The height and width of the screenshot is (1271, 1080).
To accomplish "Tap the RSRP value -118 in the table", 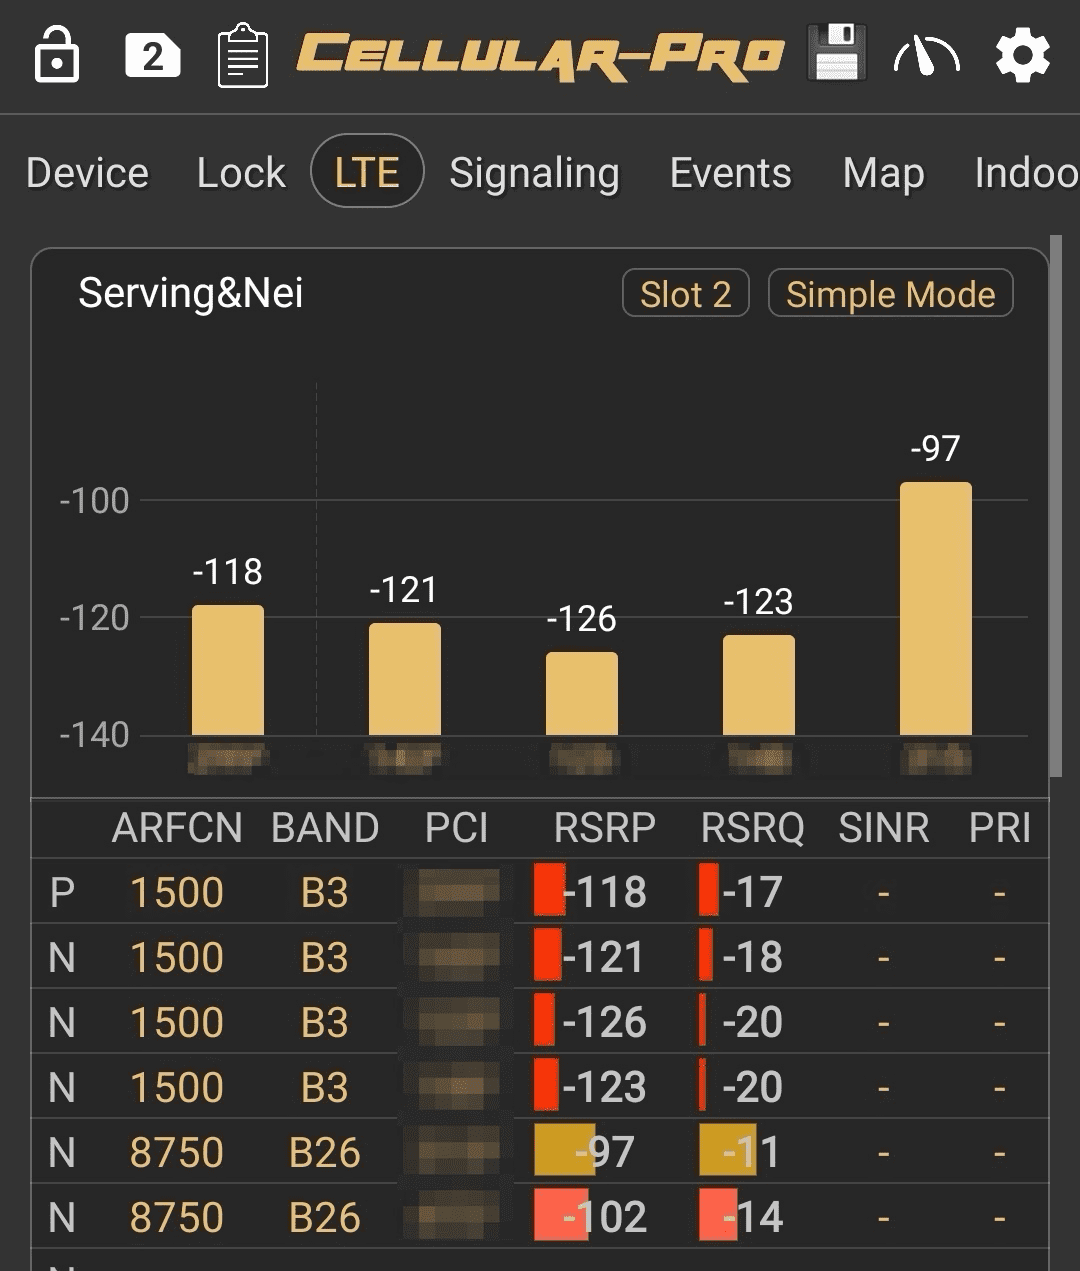I will click(x=605, y=892).
